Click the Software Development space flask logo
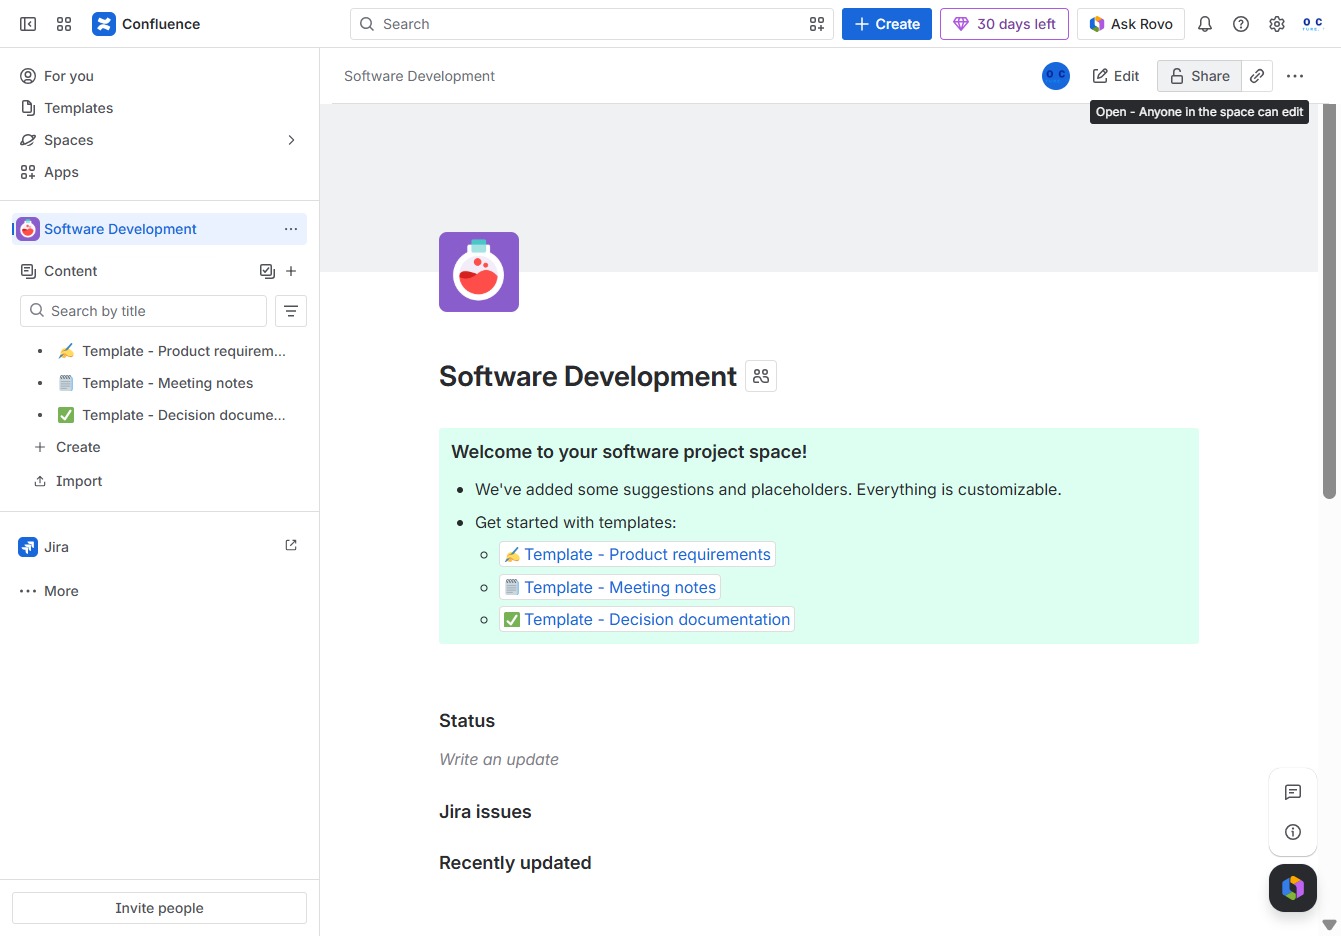This screenshot has height=936, width=1341. pyautogui.click(x=479, y=272)
